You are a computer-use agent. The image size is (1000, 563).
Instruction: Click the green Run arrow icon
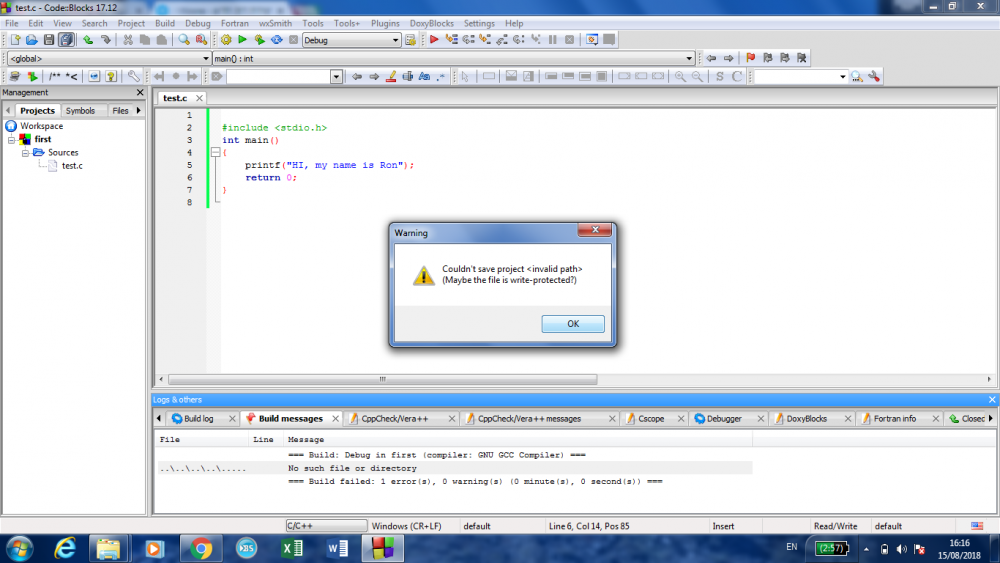coord(242,40)
